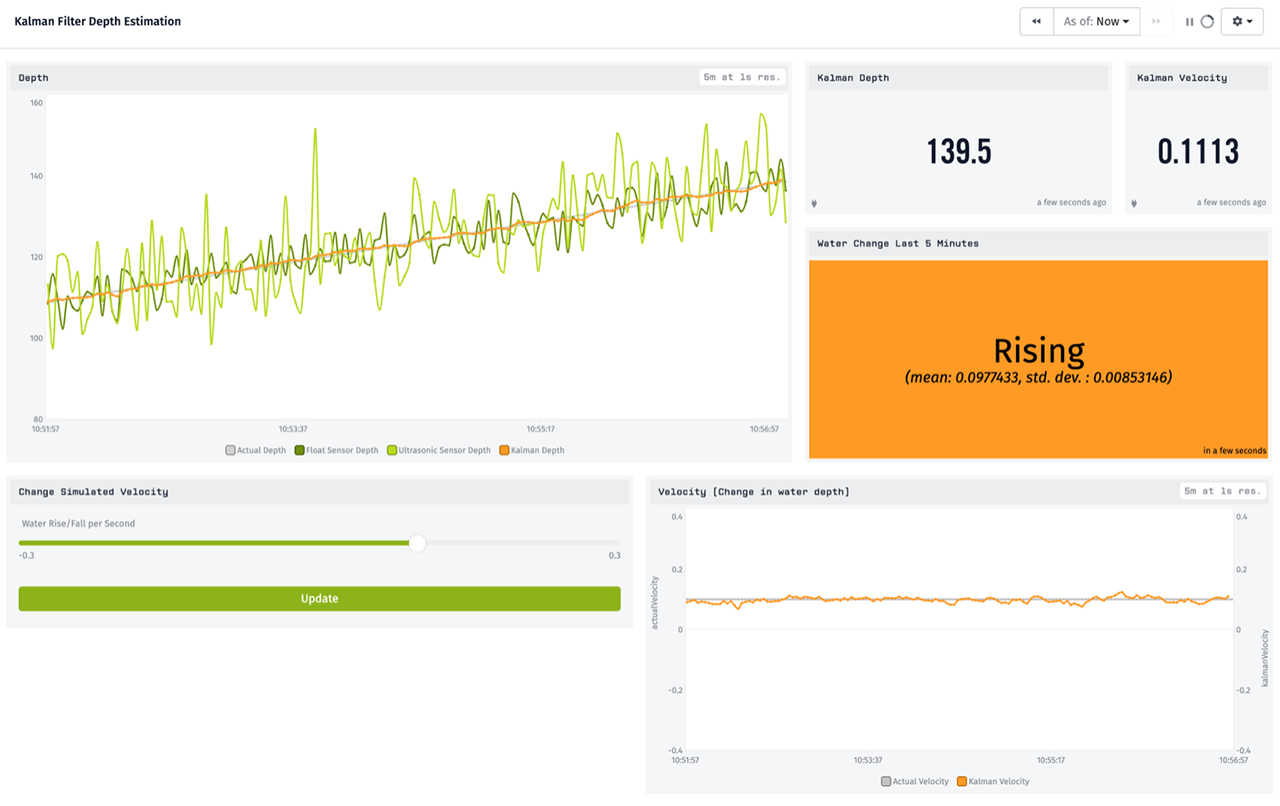Image resolution: width=1280 pixels, height=806 pixels.
Task: Click the plug icon in Kalman Velocity
Action: (x=1134, y=203)
